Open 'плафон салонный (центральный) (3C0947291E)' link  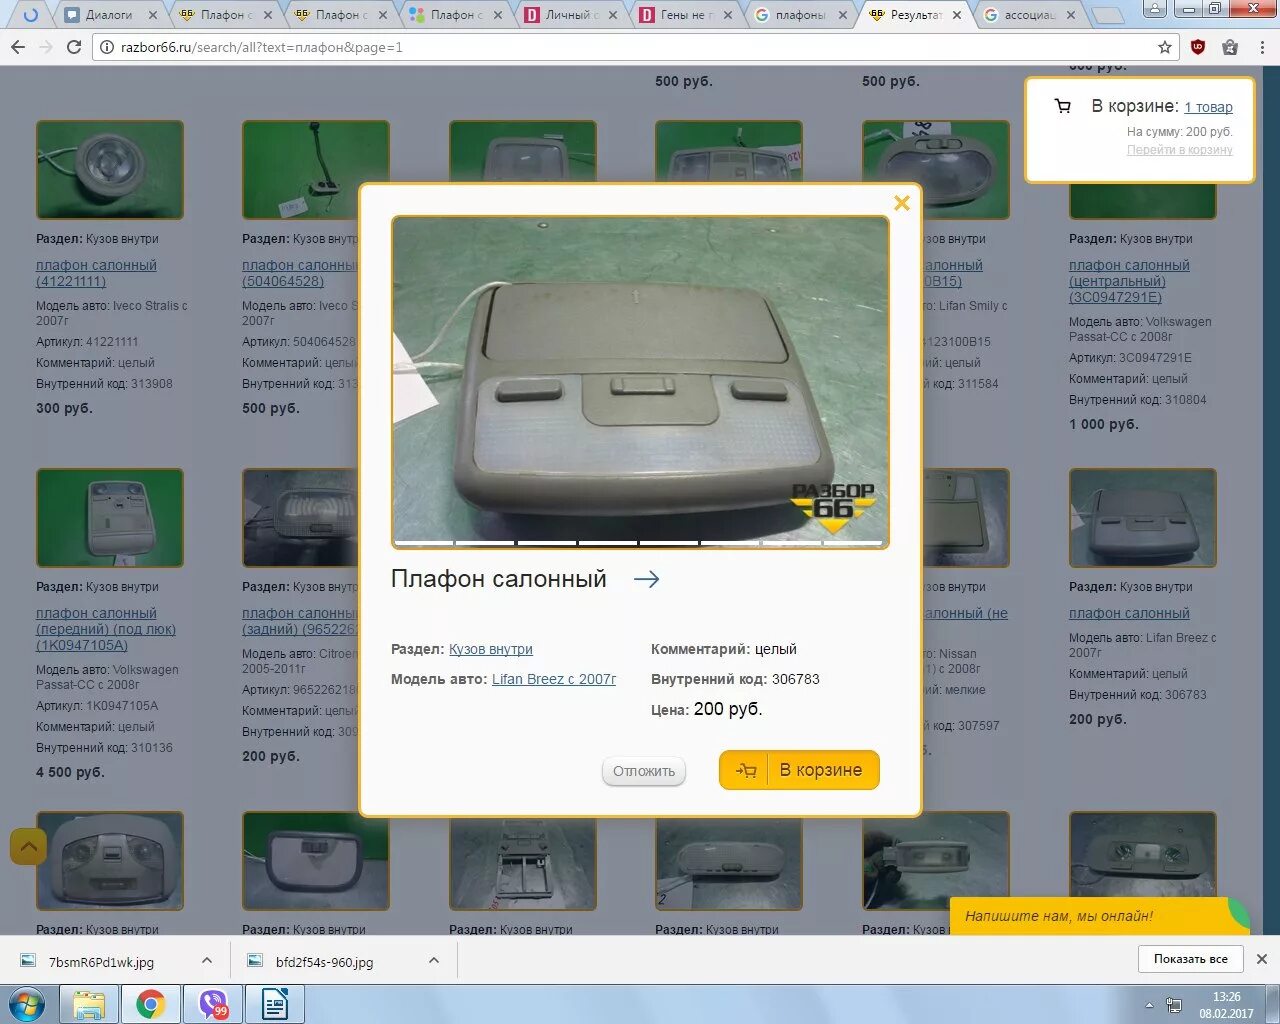[x=1129, y=281]
